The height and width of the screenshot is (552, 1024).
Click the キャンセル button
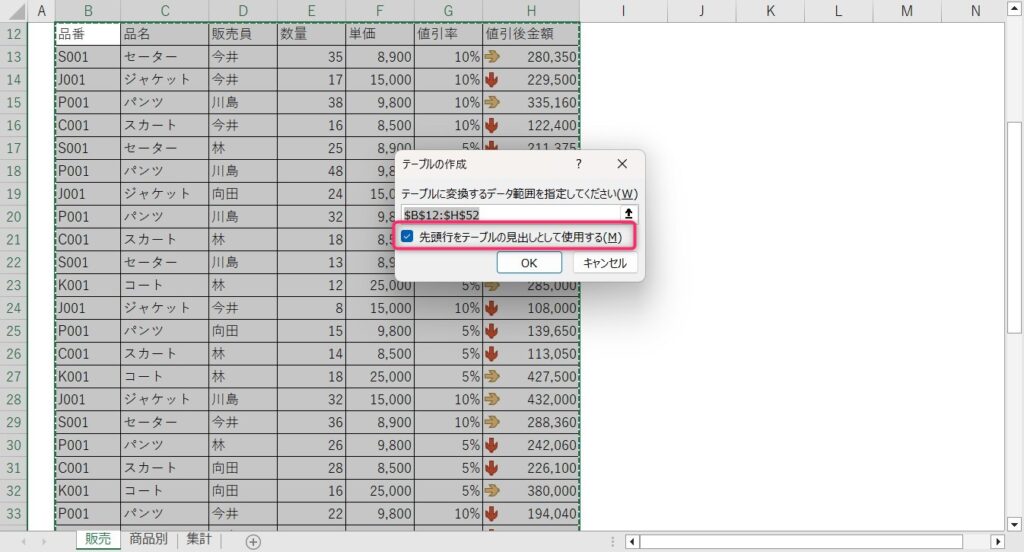pos(605,263)
